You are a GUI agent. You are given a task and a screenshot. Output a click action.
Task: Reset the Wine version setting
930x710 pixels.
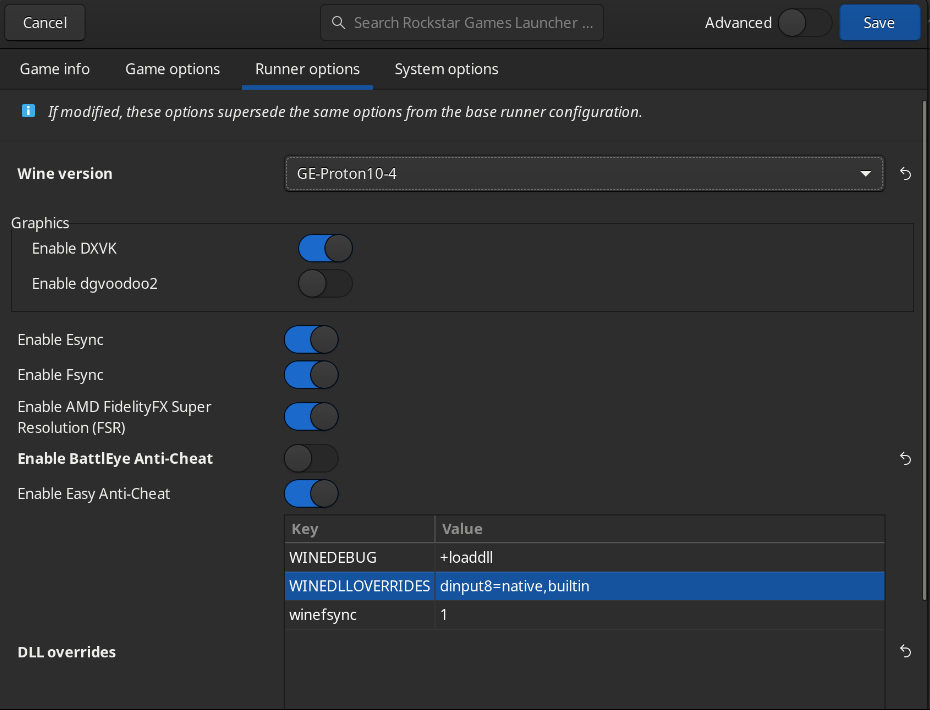click(905, 174)
